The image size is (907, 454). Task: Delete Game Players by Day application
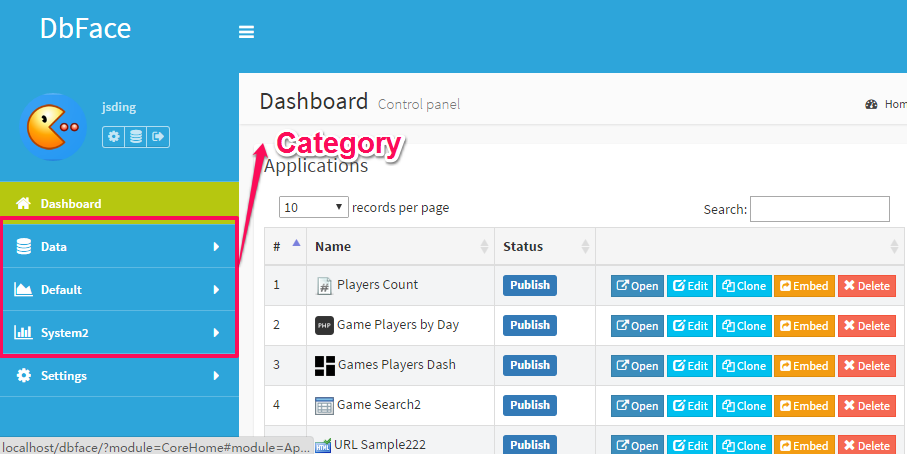[x=867, y=326]
